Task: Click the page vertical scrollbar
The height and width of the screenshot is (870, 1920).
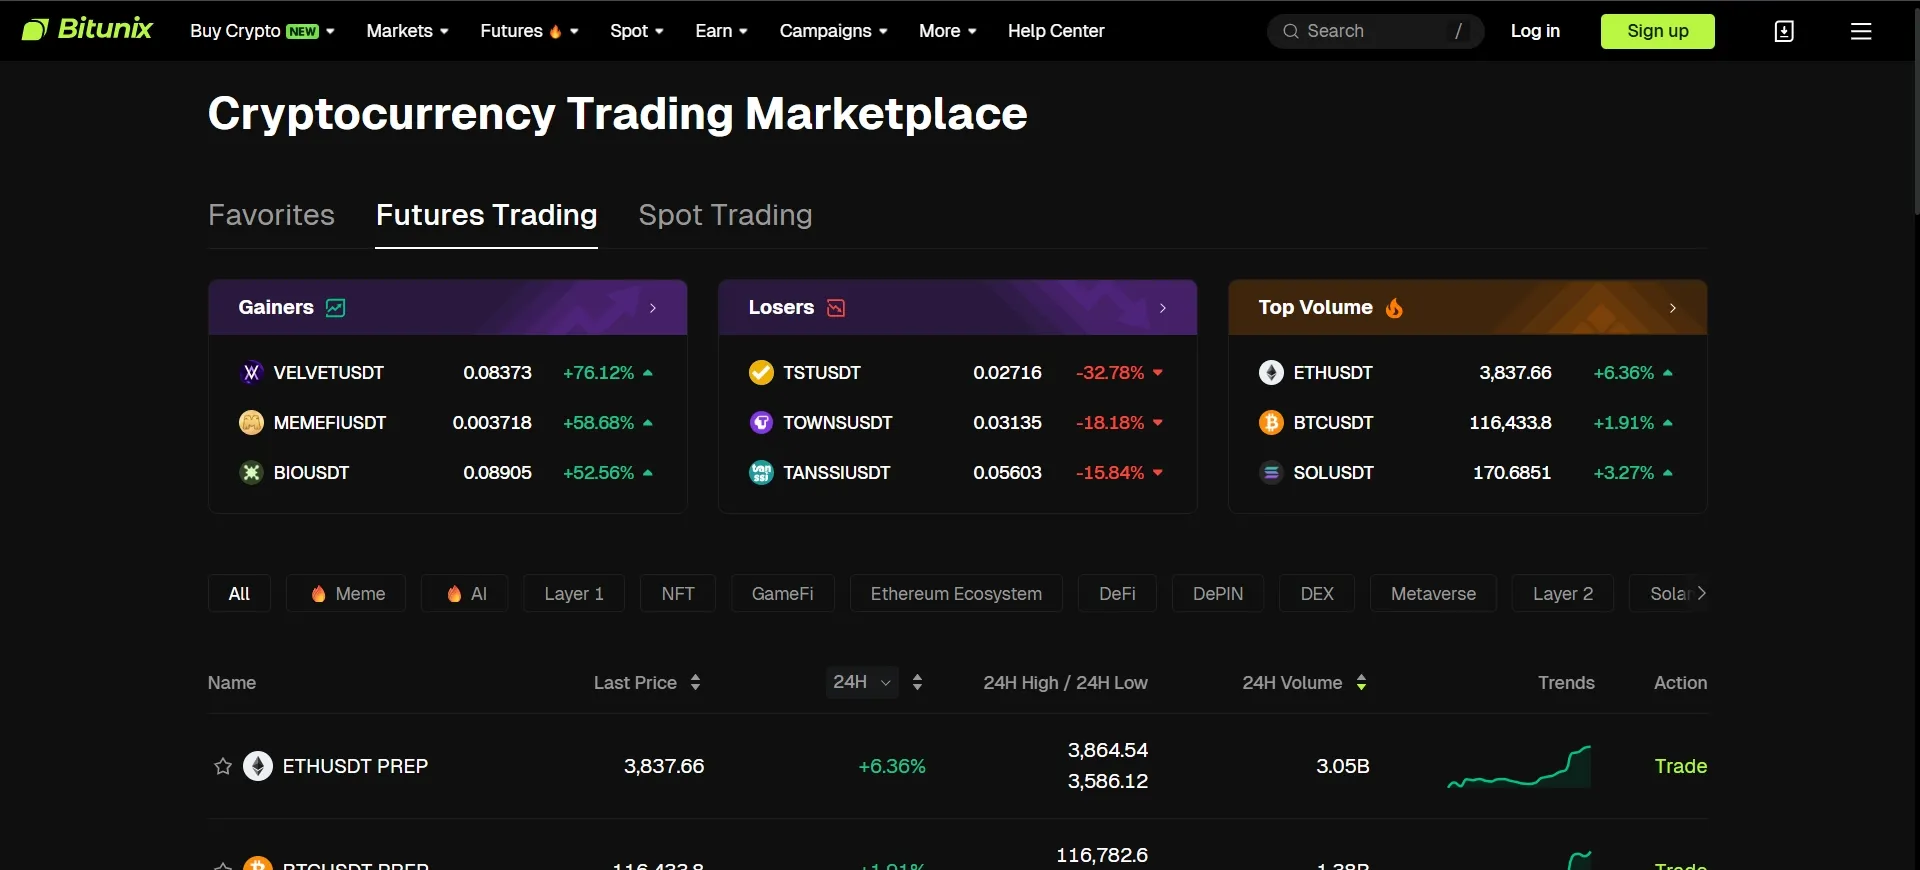Action: (1915, 110)
